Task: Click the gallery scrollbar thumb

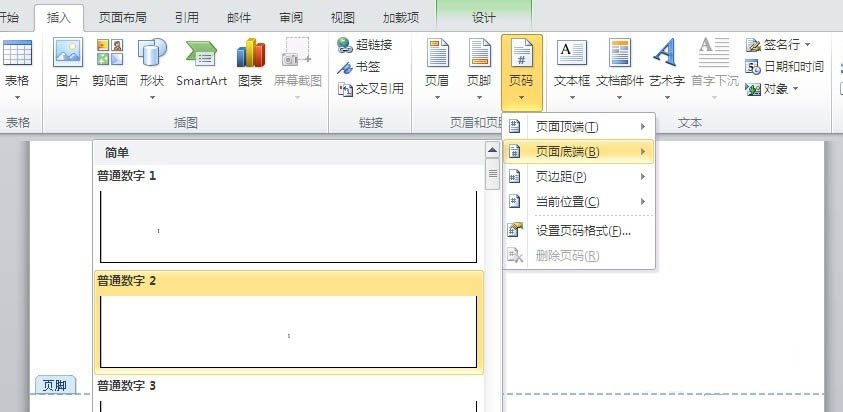Action: pyautogui.click(x=492, y=174)
